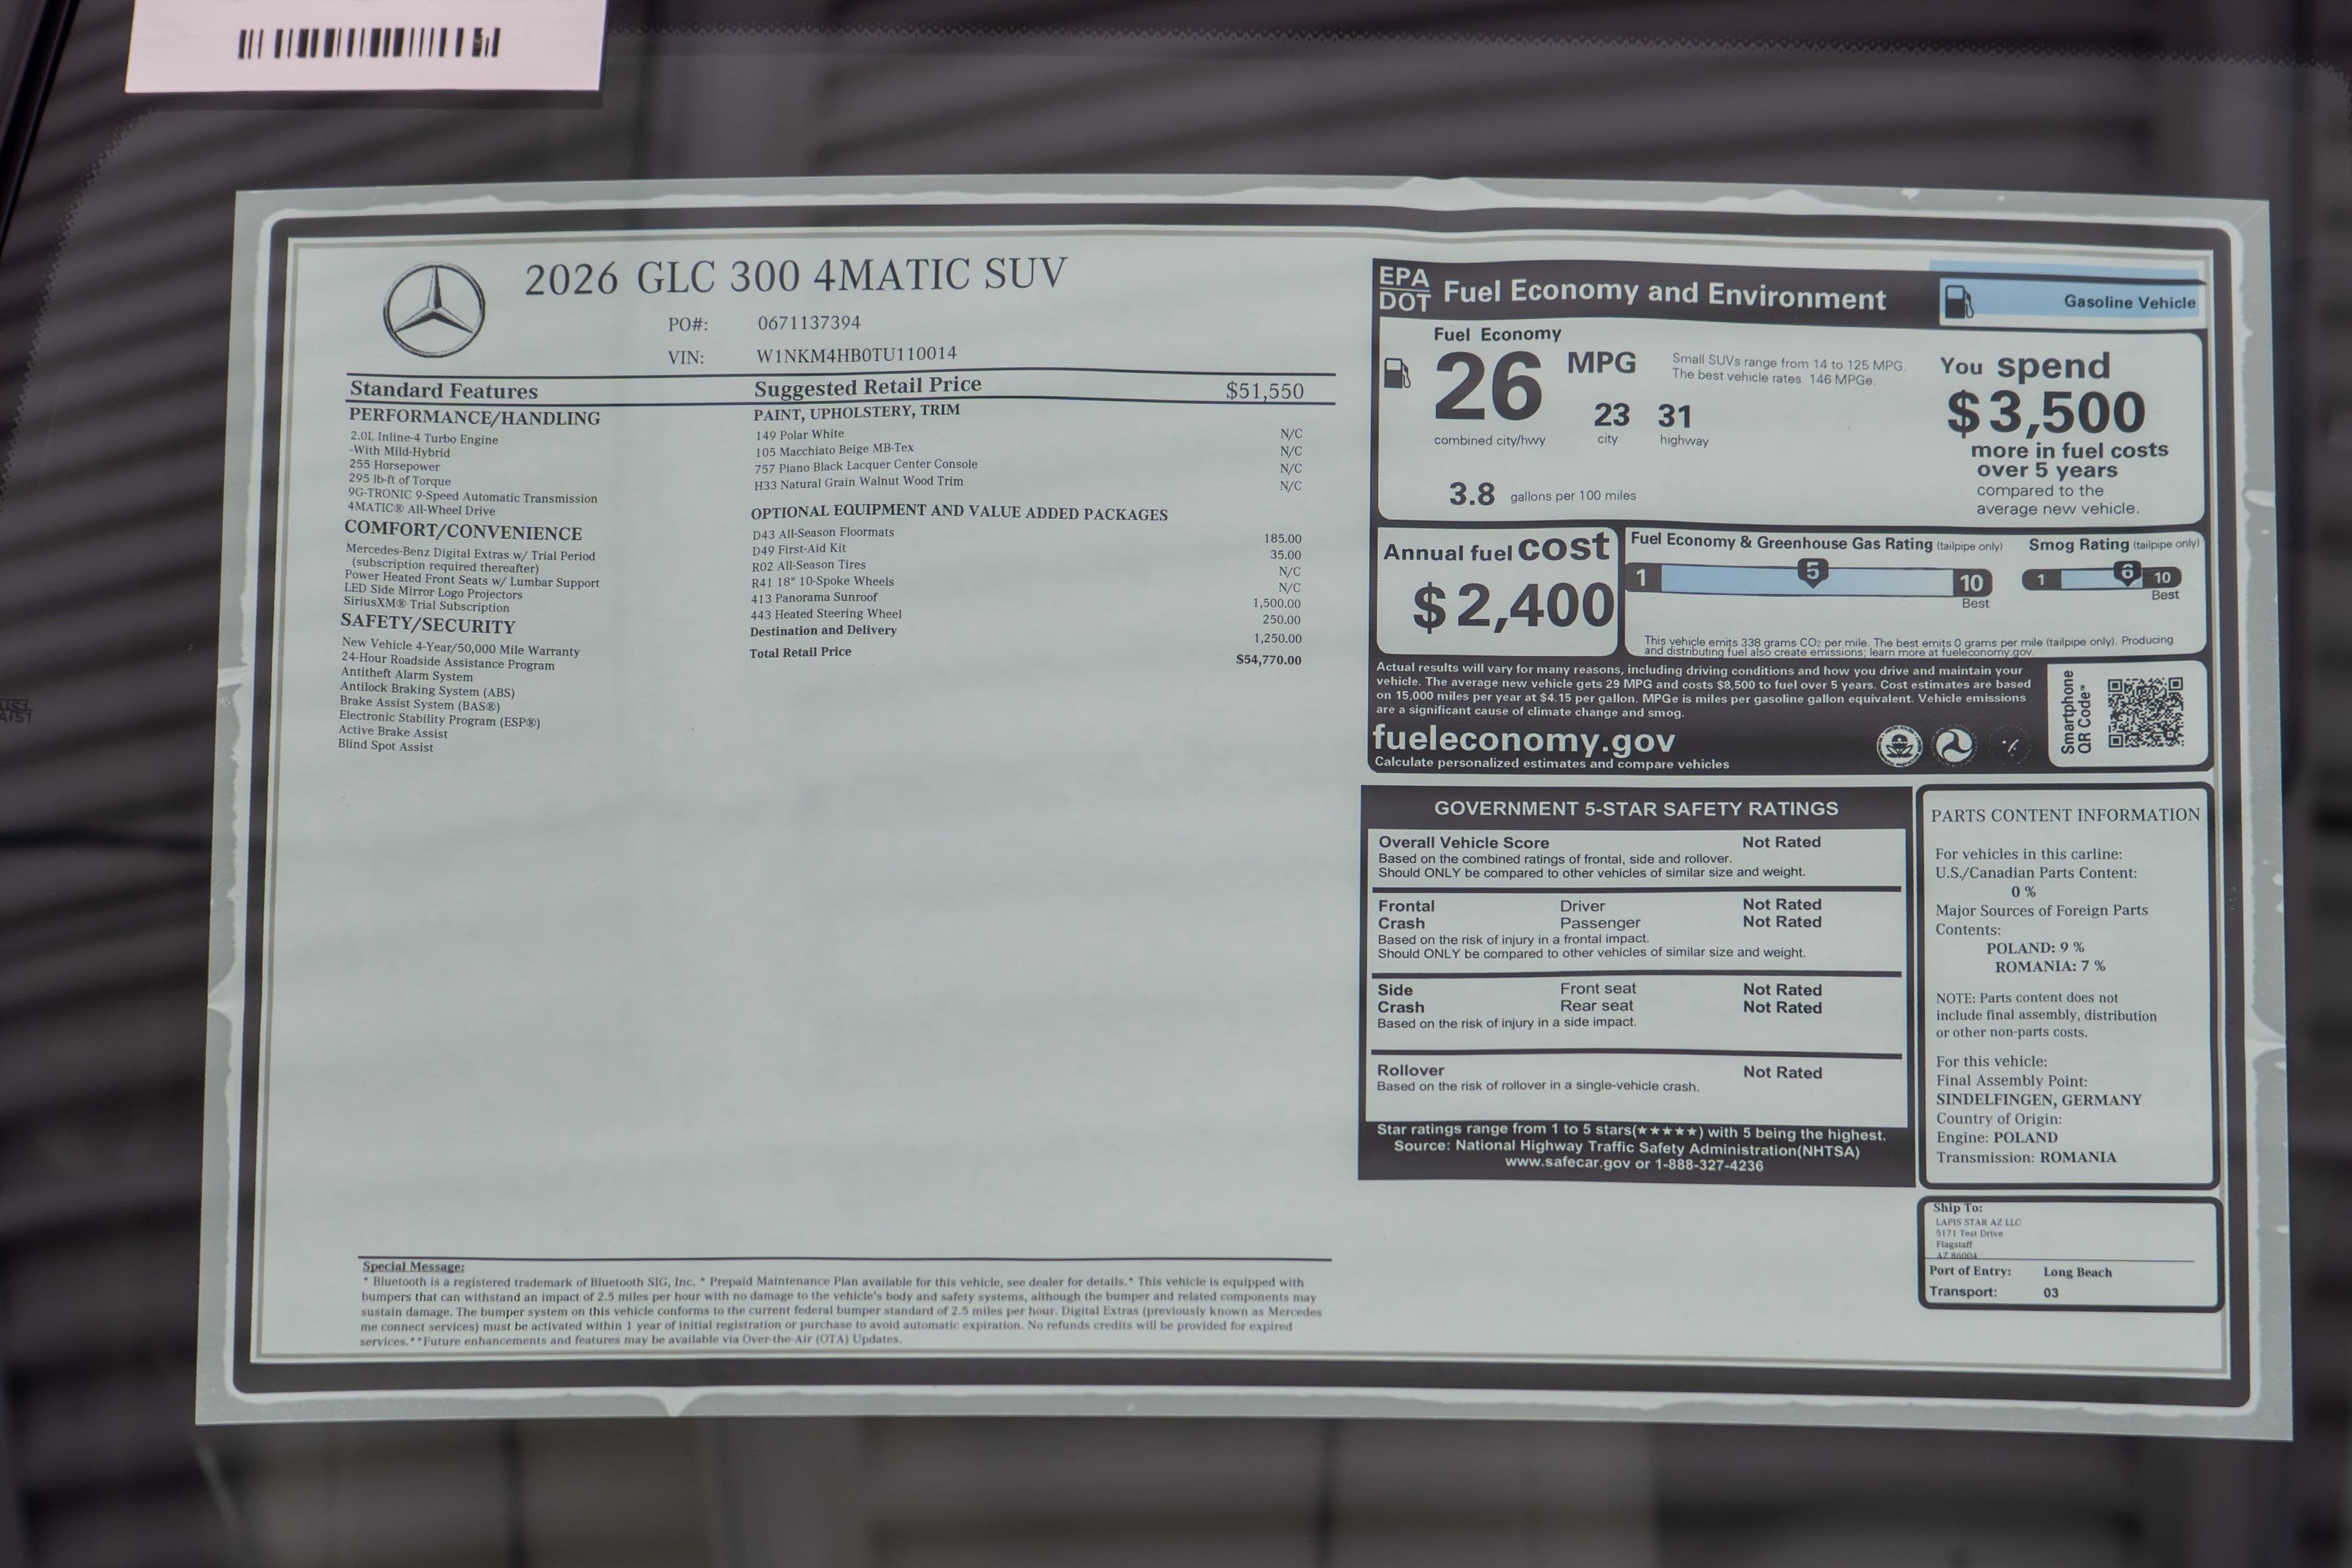Click the 2.0L Inline-4 Turbo Engine line
This screenshot has width=2352, height=1568.
pyautogui.click(x=424, y=438)
